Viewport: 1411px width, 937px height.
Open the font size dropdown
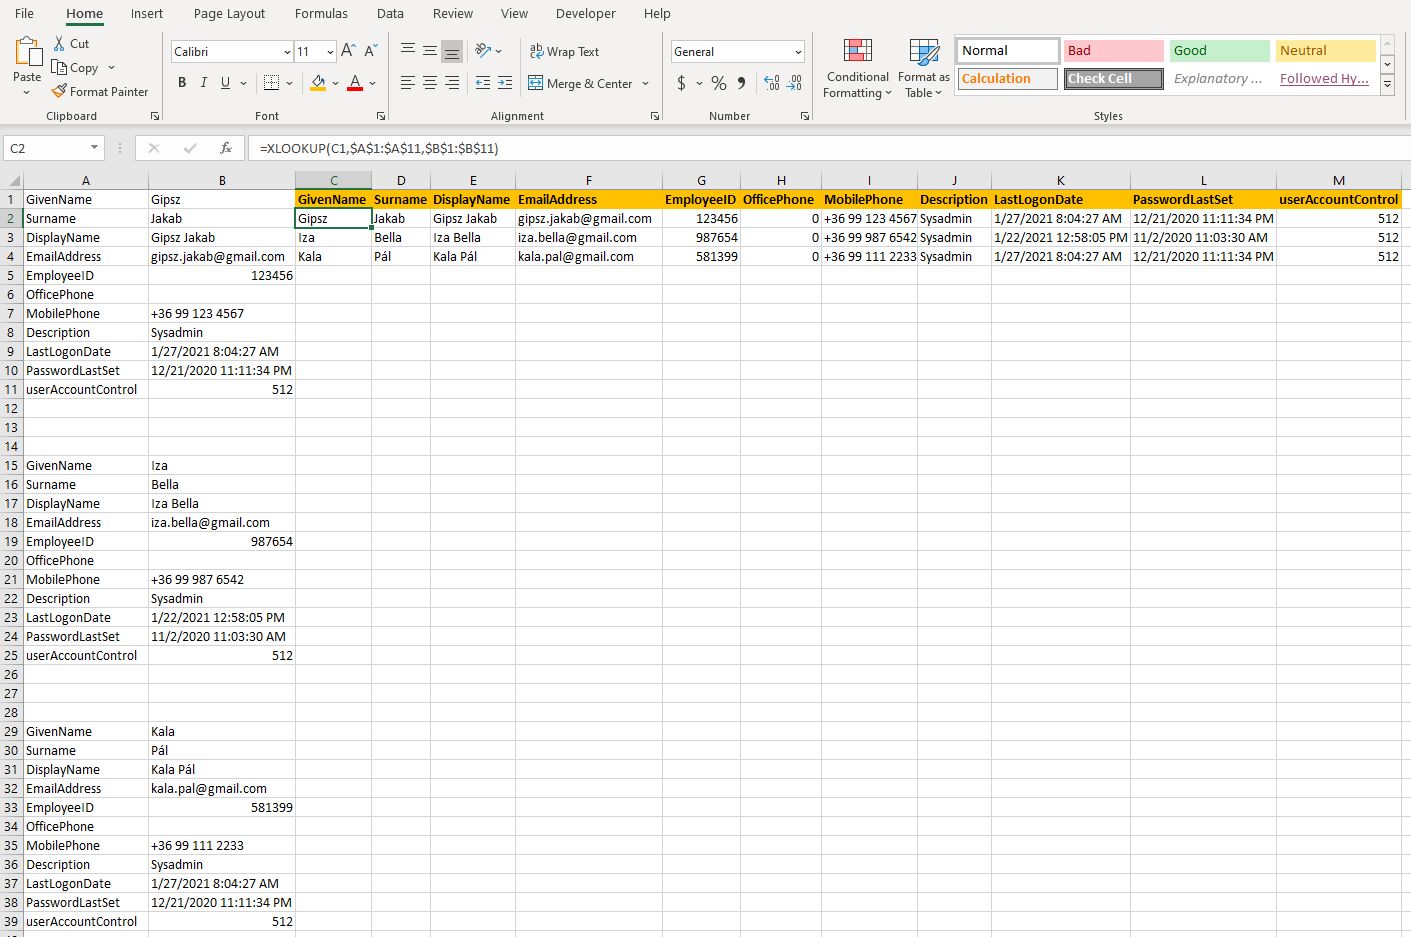click(x=330, y=51)
